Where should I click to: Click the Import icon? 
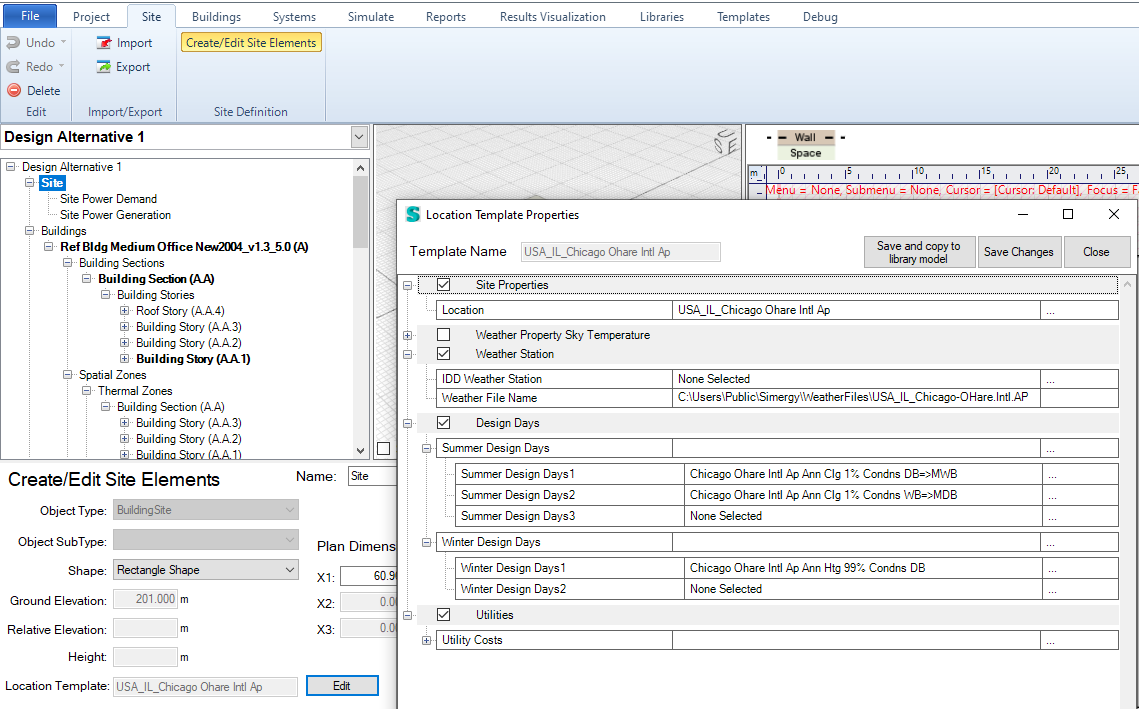pos(105,43)
